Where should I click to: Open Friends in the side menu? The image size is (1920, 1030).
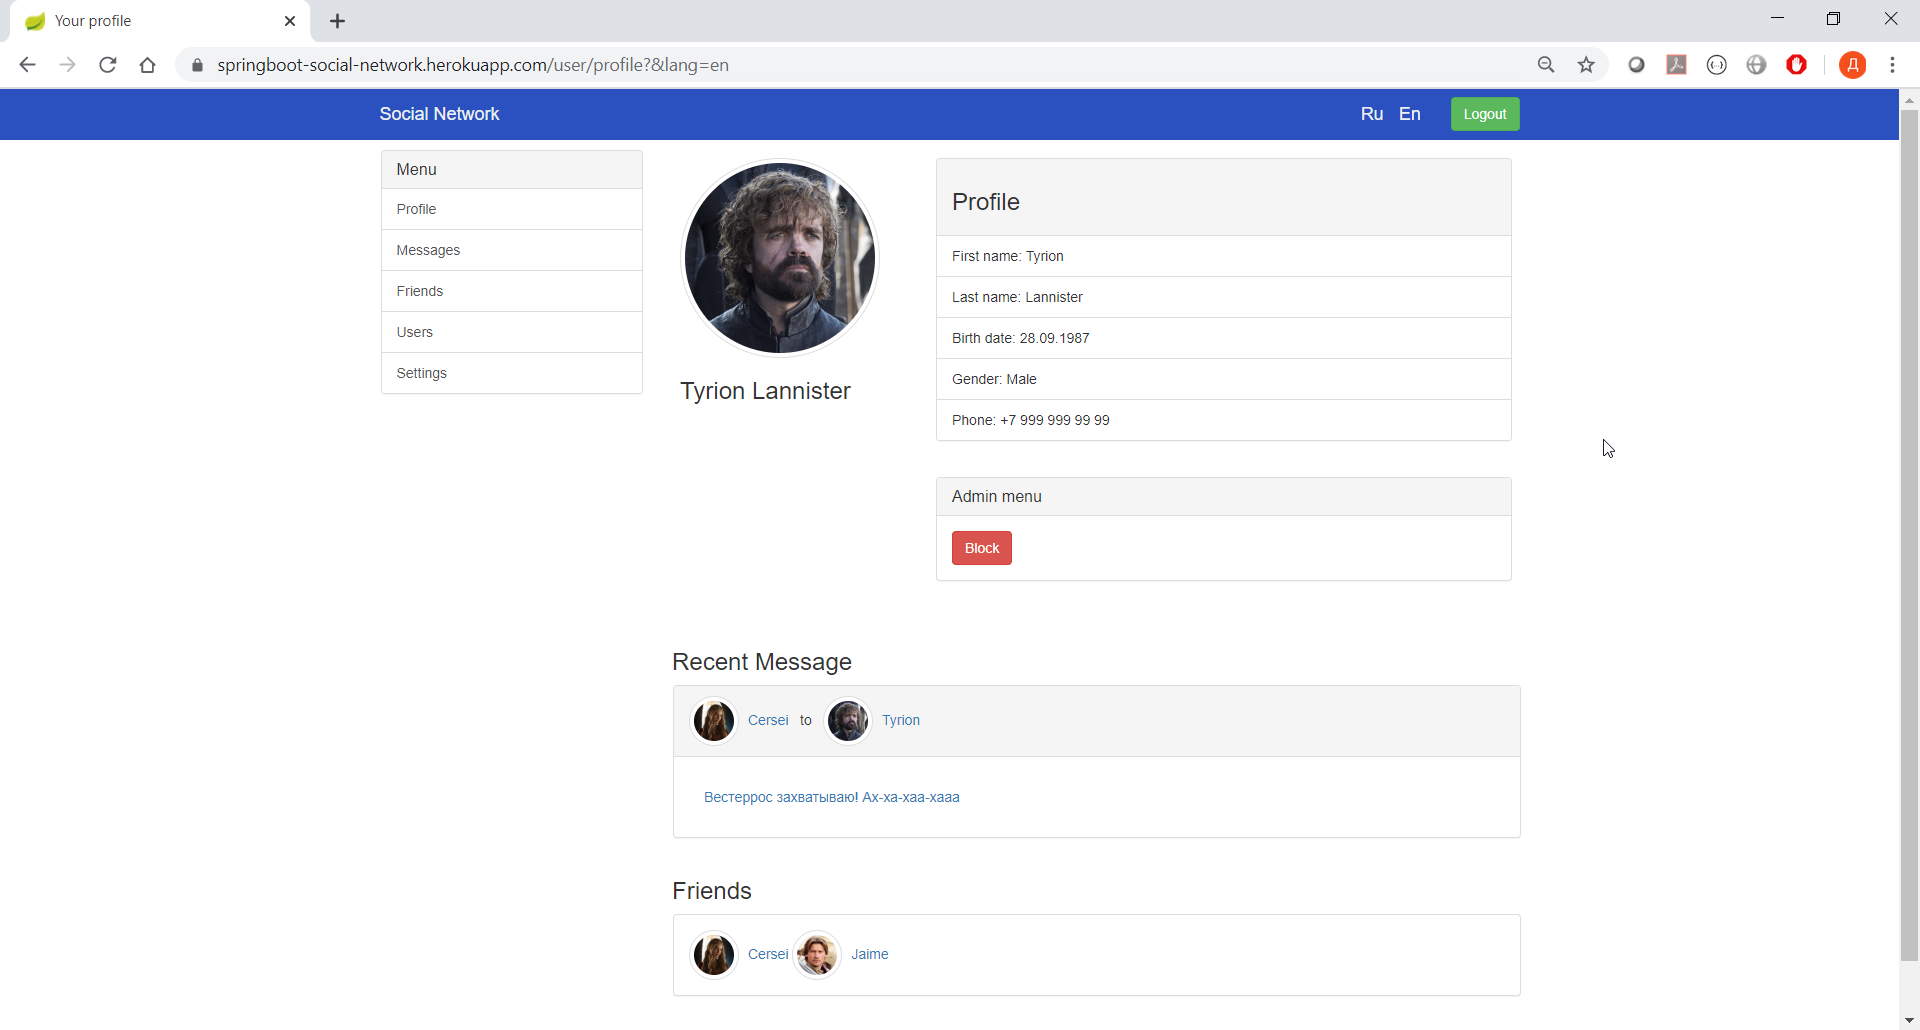point(512,291)
